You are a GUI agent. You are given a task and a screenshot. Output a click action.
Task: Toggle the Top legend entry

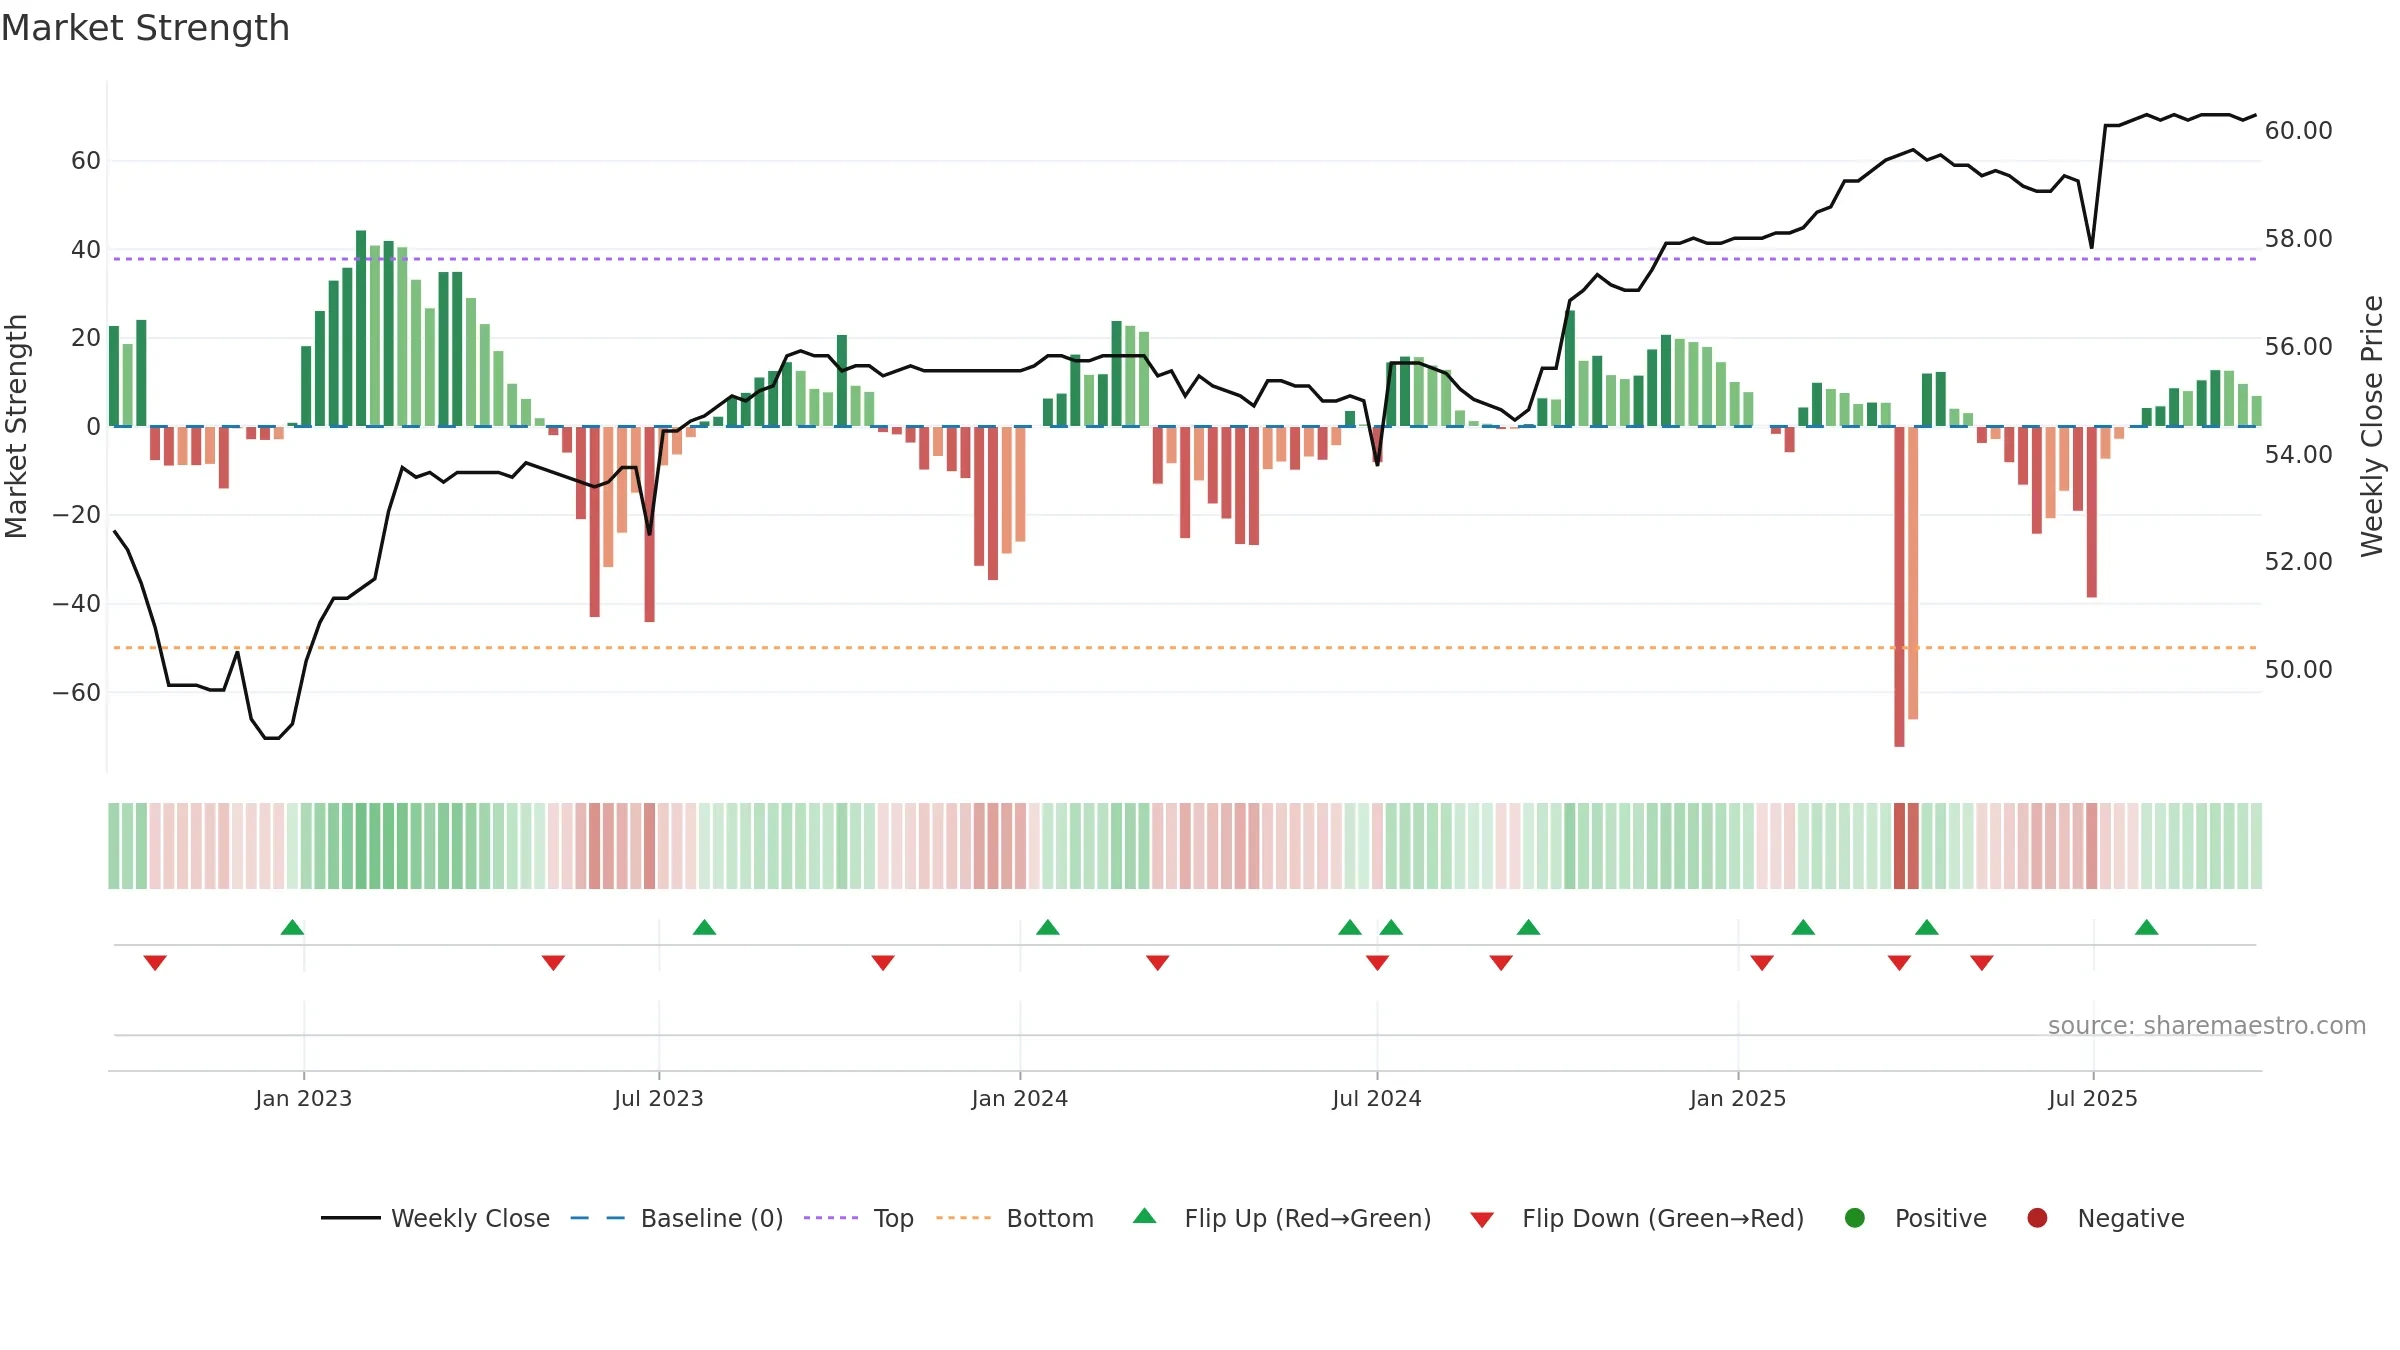tap(859, 1218)
